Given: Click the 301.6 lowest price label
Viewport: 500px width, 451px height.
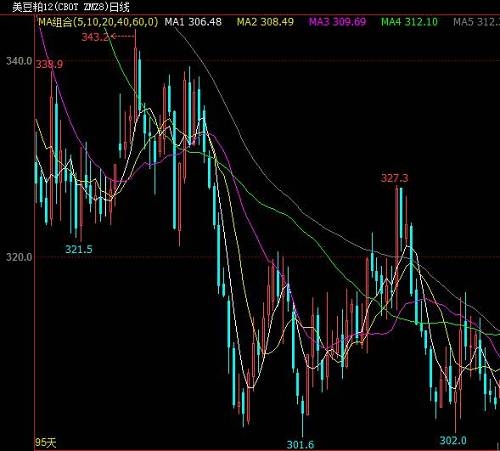Looking at the screenshot, I should pyautogui.click(x=300, y=445).
